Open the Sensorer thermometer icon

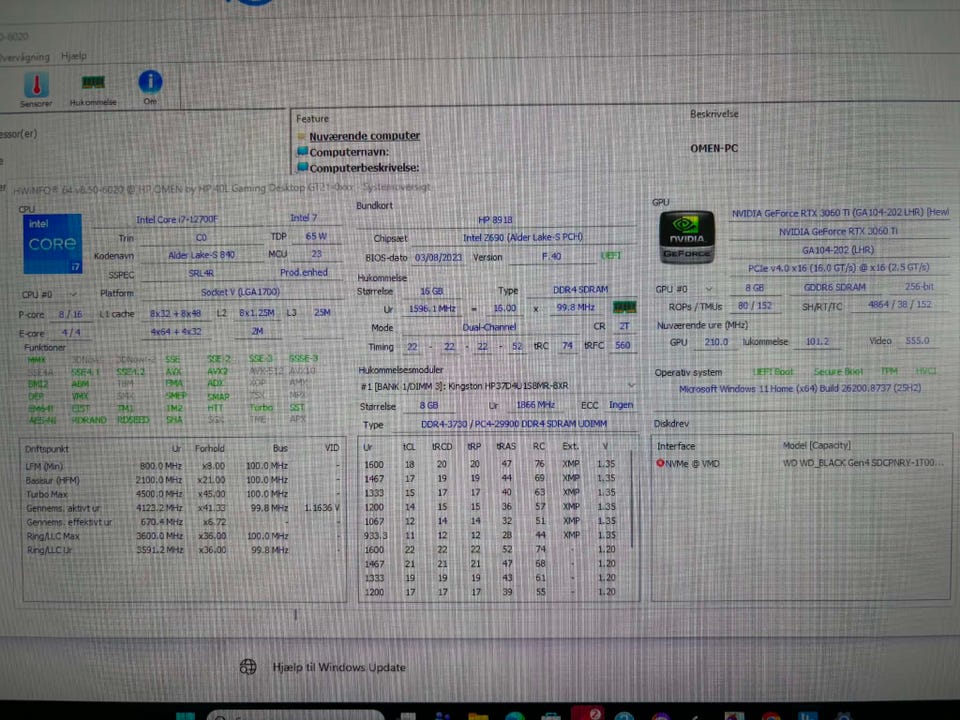coord(36,85)
